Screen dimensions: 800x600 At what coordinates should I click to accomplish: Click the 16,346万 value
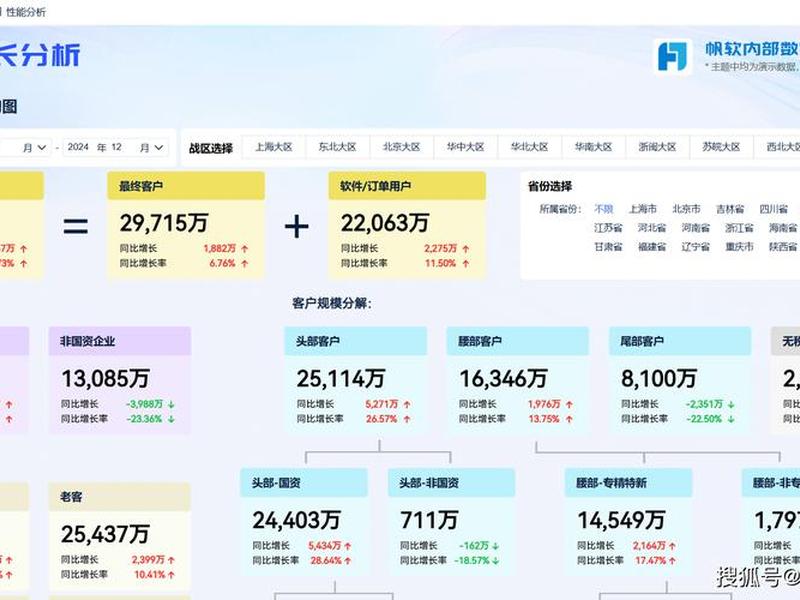click(x=503, y=379)
